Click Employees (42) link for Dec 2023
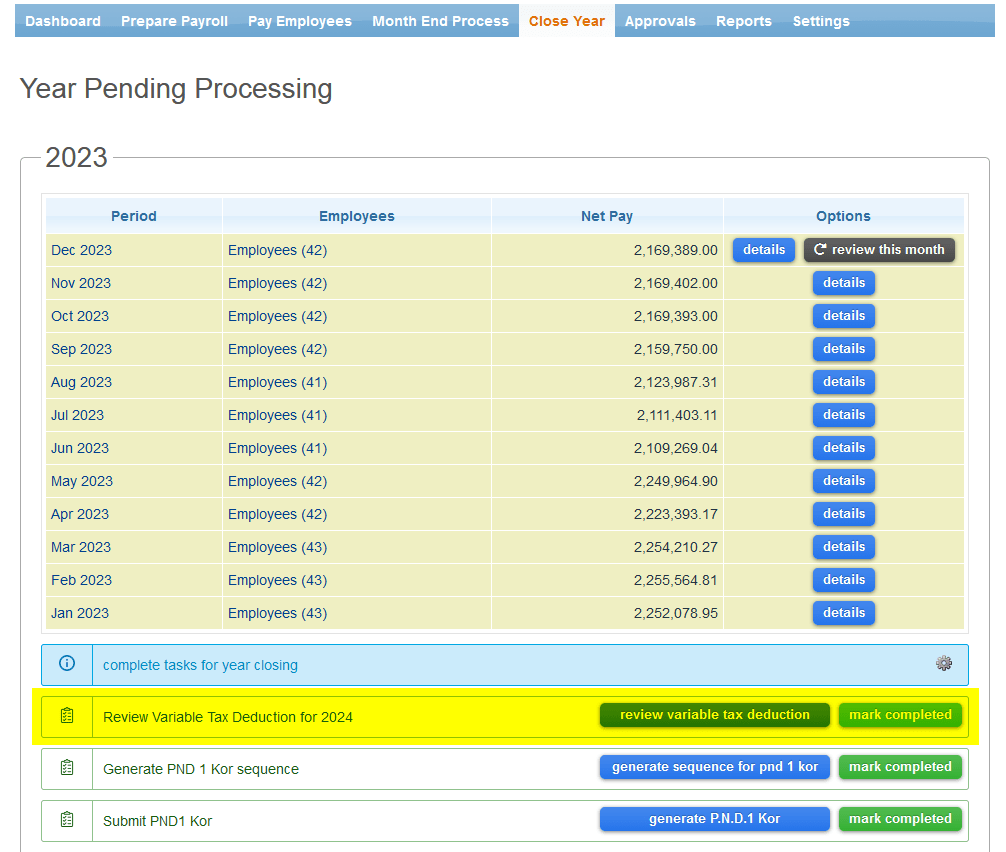 coord(277,250)
